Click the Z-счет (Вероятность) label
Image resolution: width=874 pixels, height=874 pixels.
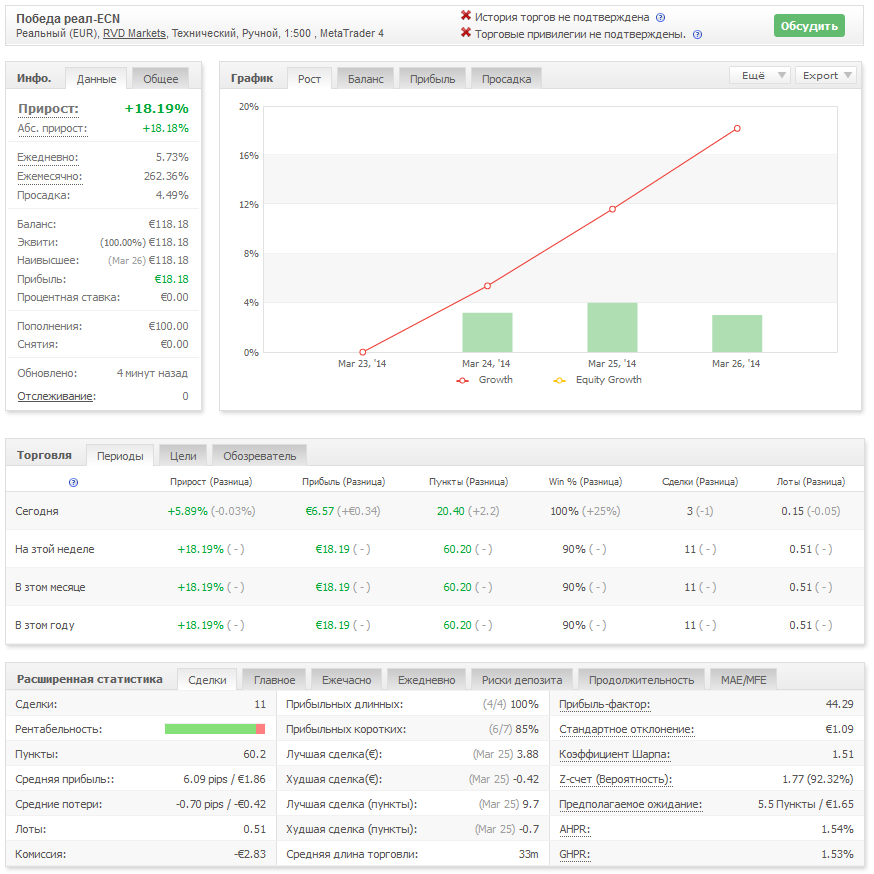(x=616, y=780)
